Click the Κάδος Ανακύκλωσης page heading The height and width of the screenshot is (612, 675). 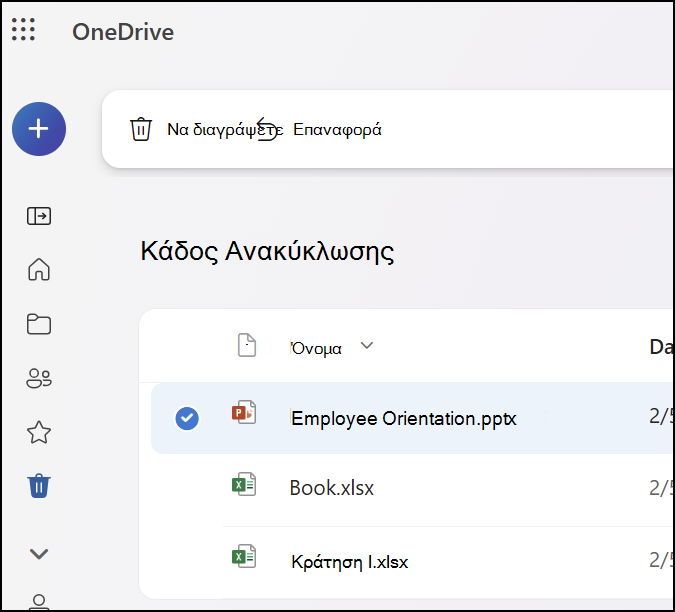tap(267, 251)
